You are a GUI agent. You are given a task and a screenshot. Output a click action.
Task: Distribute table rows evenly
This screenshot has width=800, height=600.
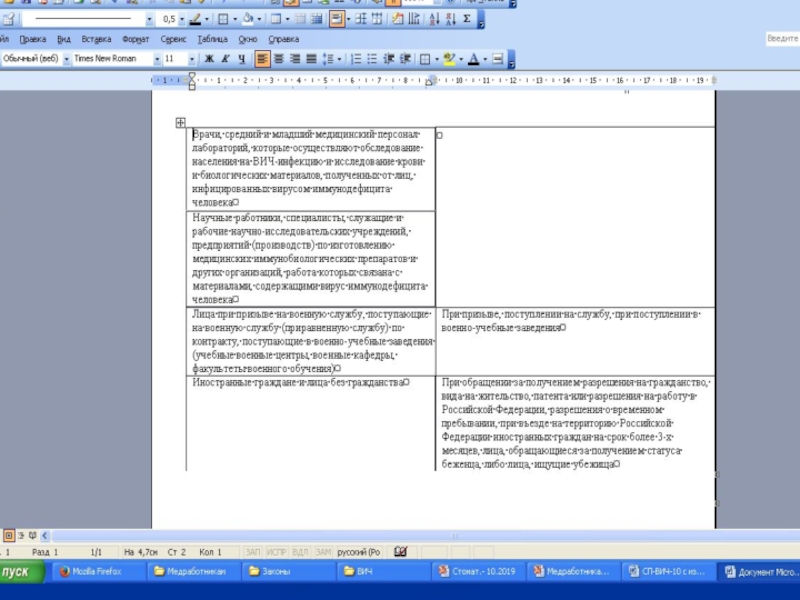361,19
